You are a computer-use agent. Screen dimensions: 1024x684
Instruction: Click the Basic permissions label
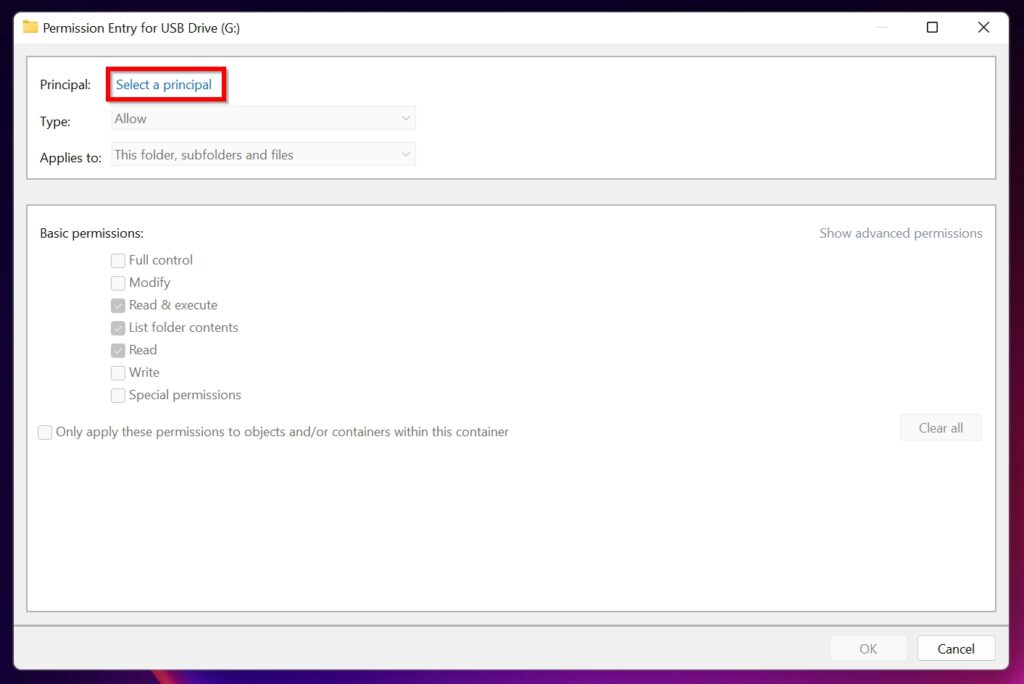click(91, 233)
